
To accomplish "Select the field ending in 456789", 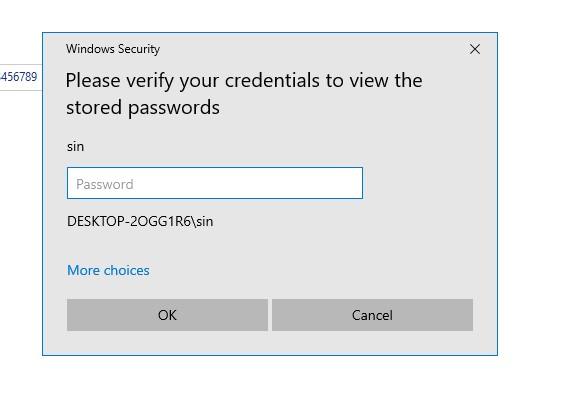I will point(21,77).
